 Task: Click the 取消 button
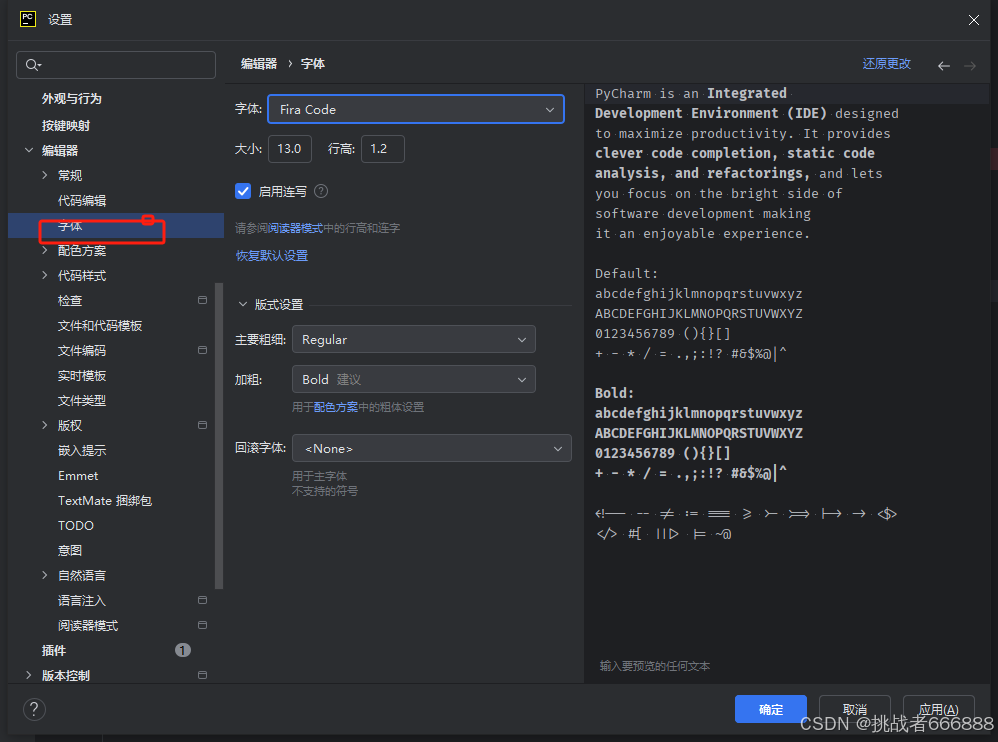854,709
